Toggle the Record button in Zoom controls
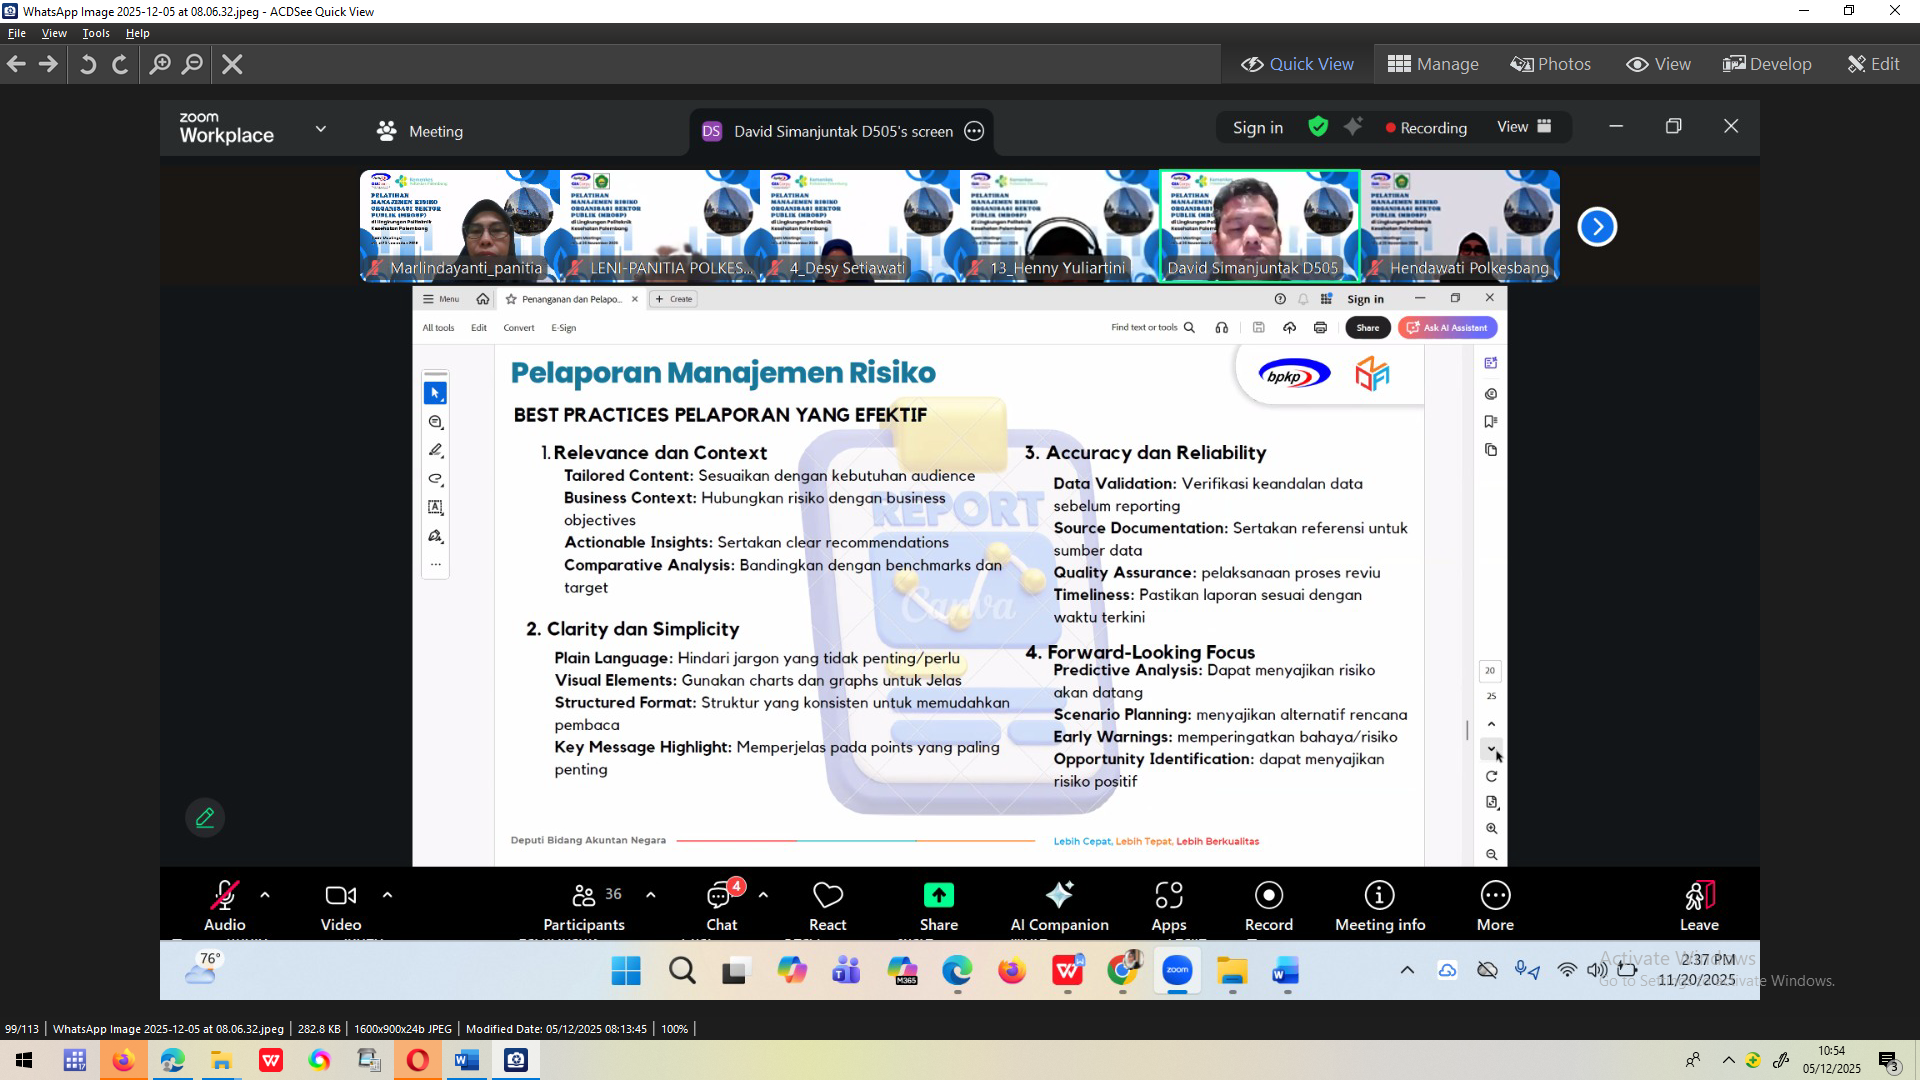The width and height of the screenshot is (1920, 1080). tap(1268, 896)
